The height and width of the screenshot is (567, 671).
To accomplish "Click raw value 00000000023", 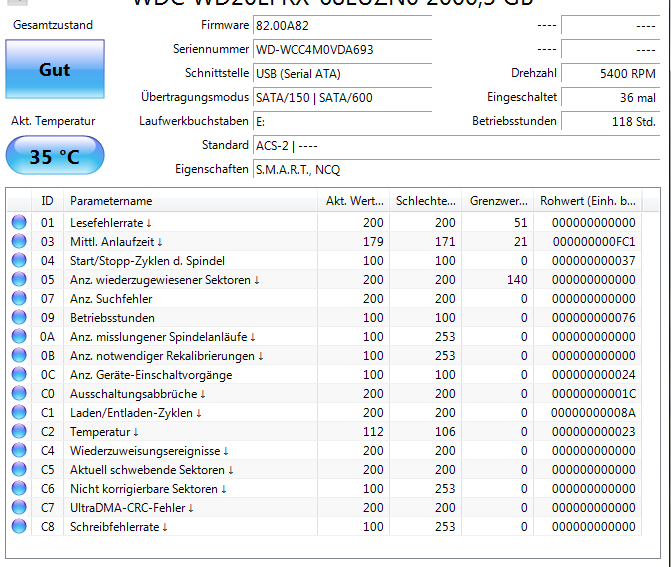I will (x=594, y=432).
